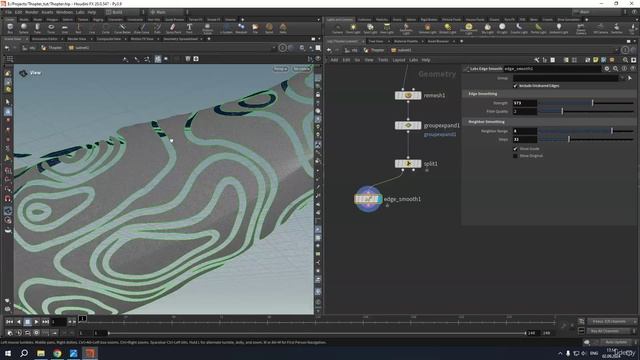Click the subnet1 path button in network
This screenshot has width=640, height=360.
pyautogui.click(x=401, y=50)
